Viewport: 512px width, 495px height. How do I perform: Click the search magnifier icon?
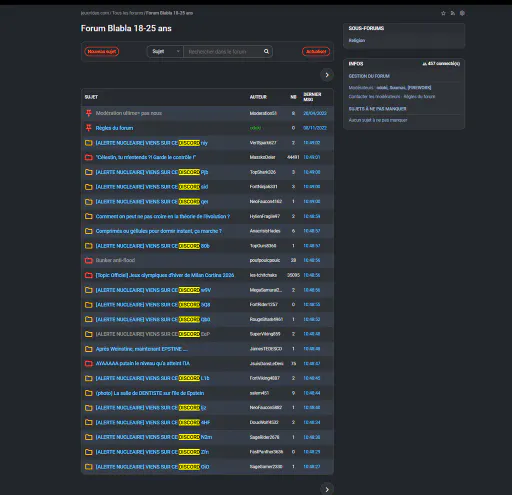[266, 51]
